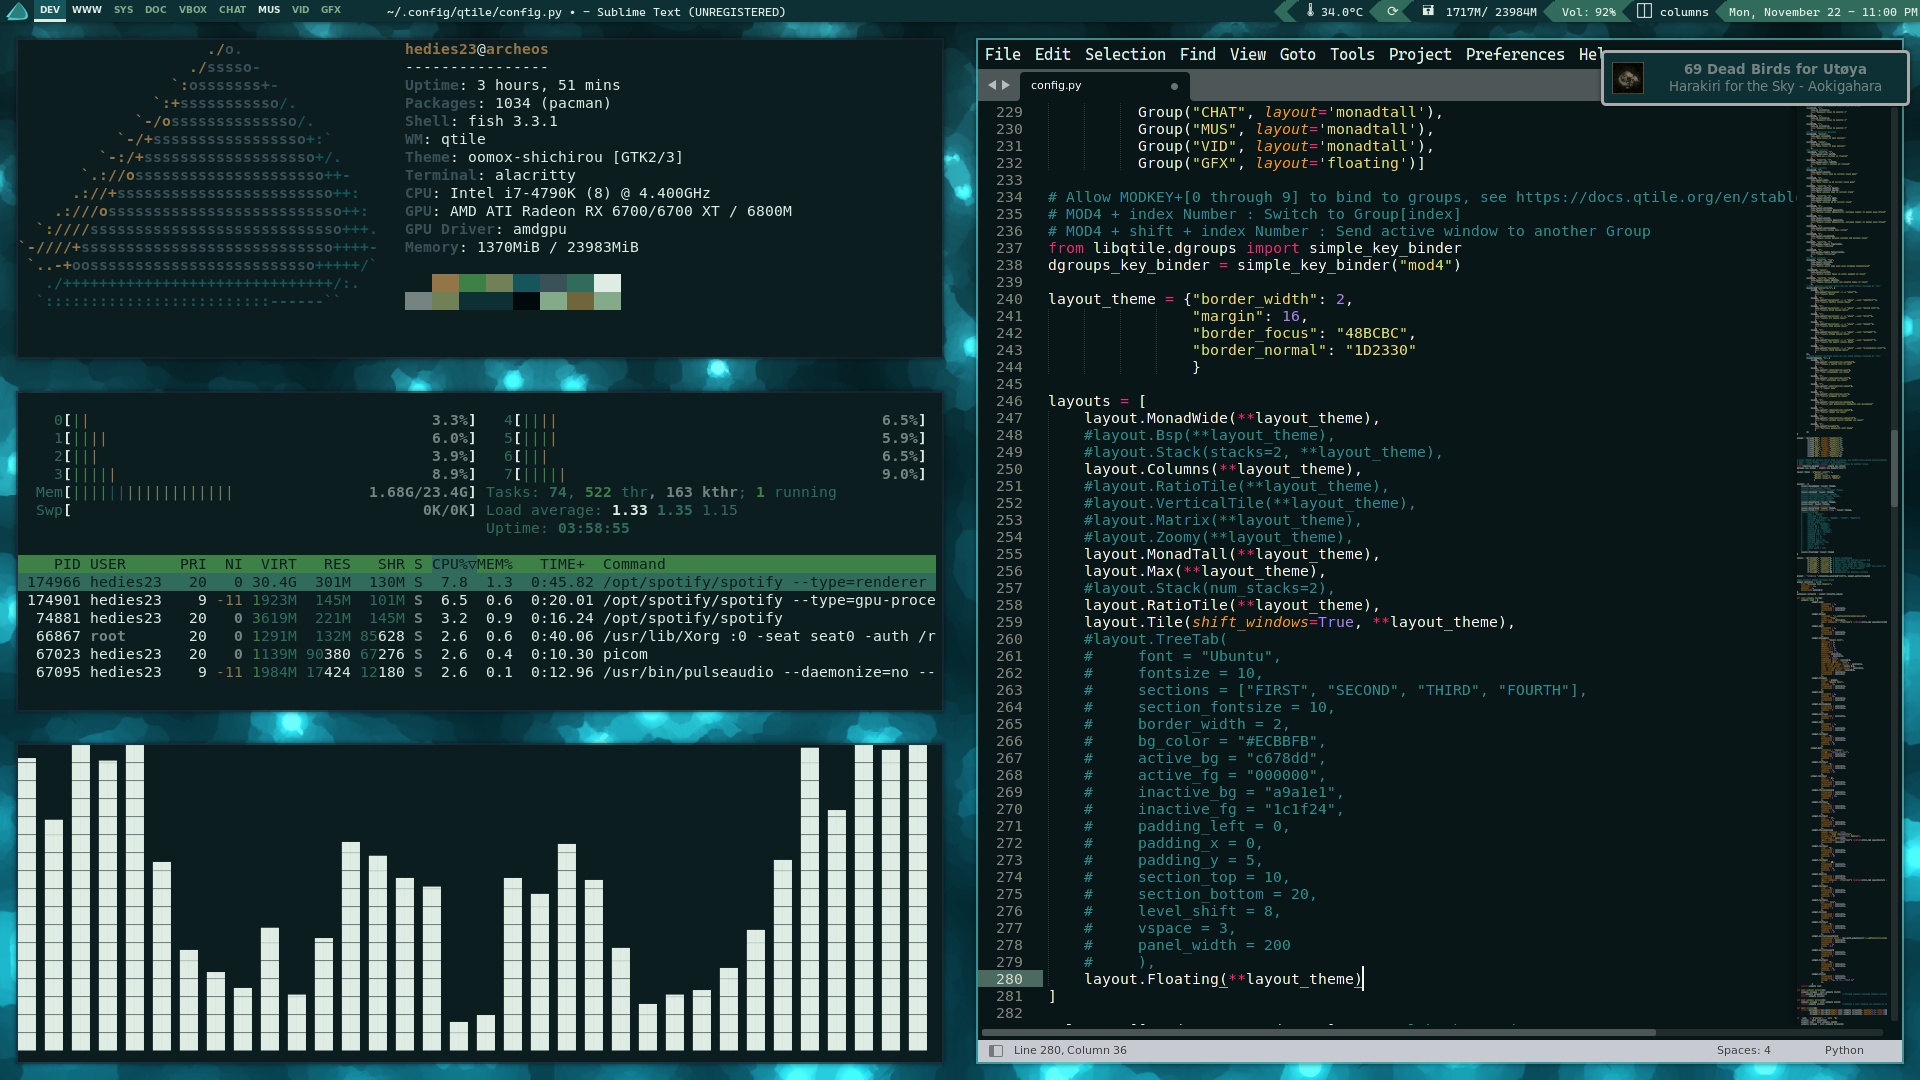Click the "1D2330" border_normal value
This screenshot has width=1920, height=1080.
coord(1380,350)
